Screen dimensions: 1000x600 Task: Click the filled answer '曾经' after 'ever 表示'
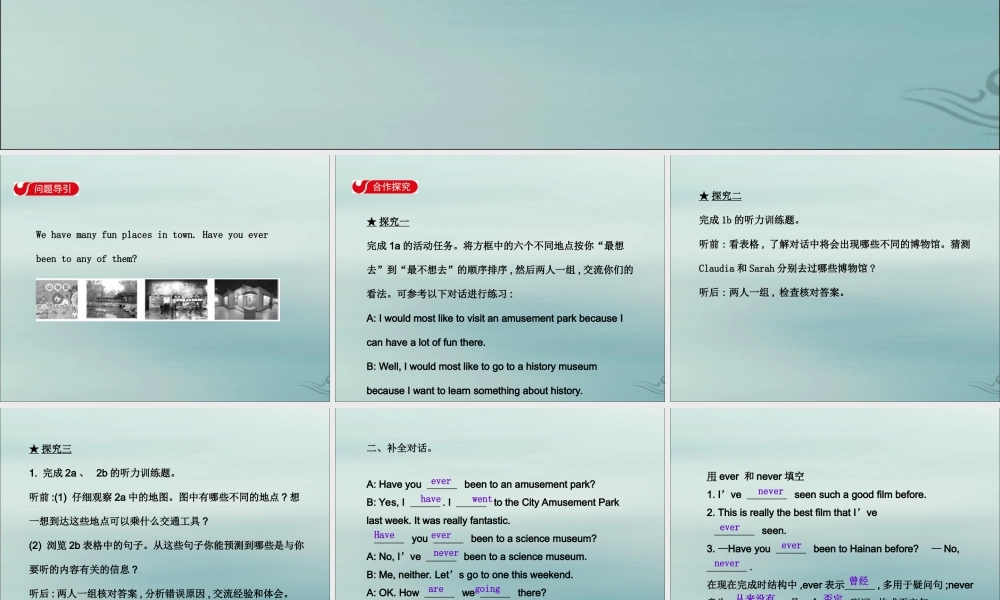coord(859,581)
